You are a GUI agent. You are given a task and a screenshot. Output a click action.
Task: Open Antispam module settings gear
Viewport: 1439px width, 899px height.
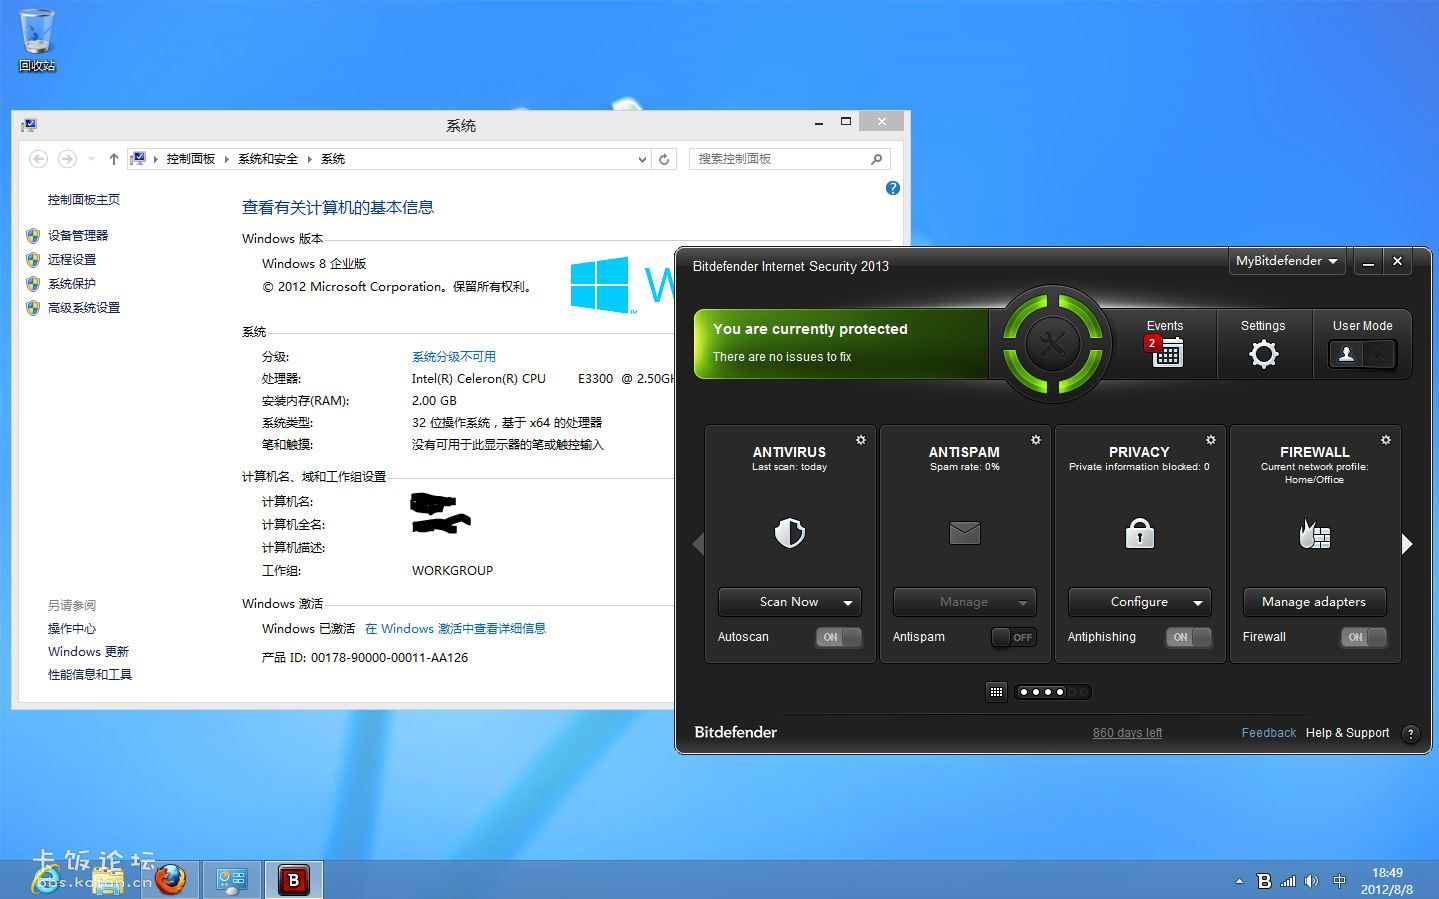tap(1036, 440)
